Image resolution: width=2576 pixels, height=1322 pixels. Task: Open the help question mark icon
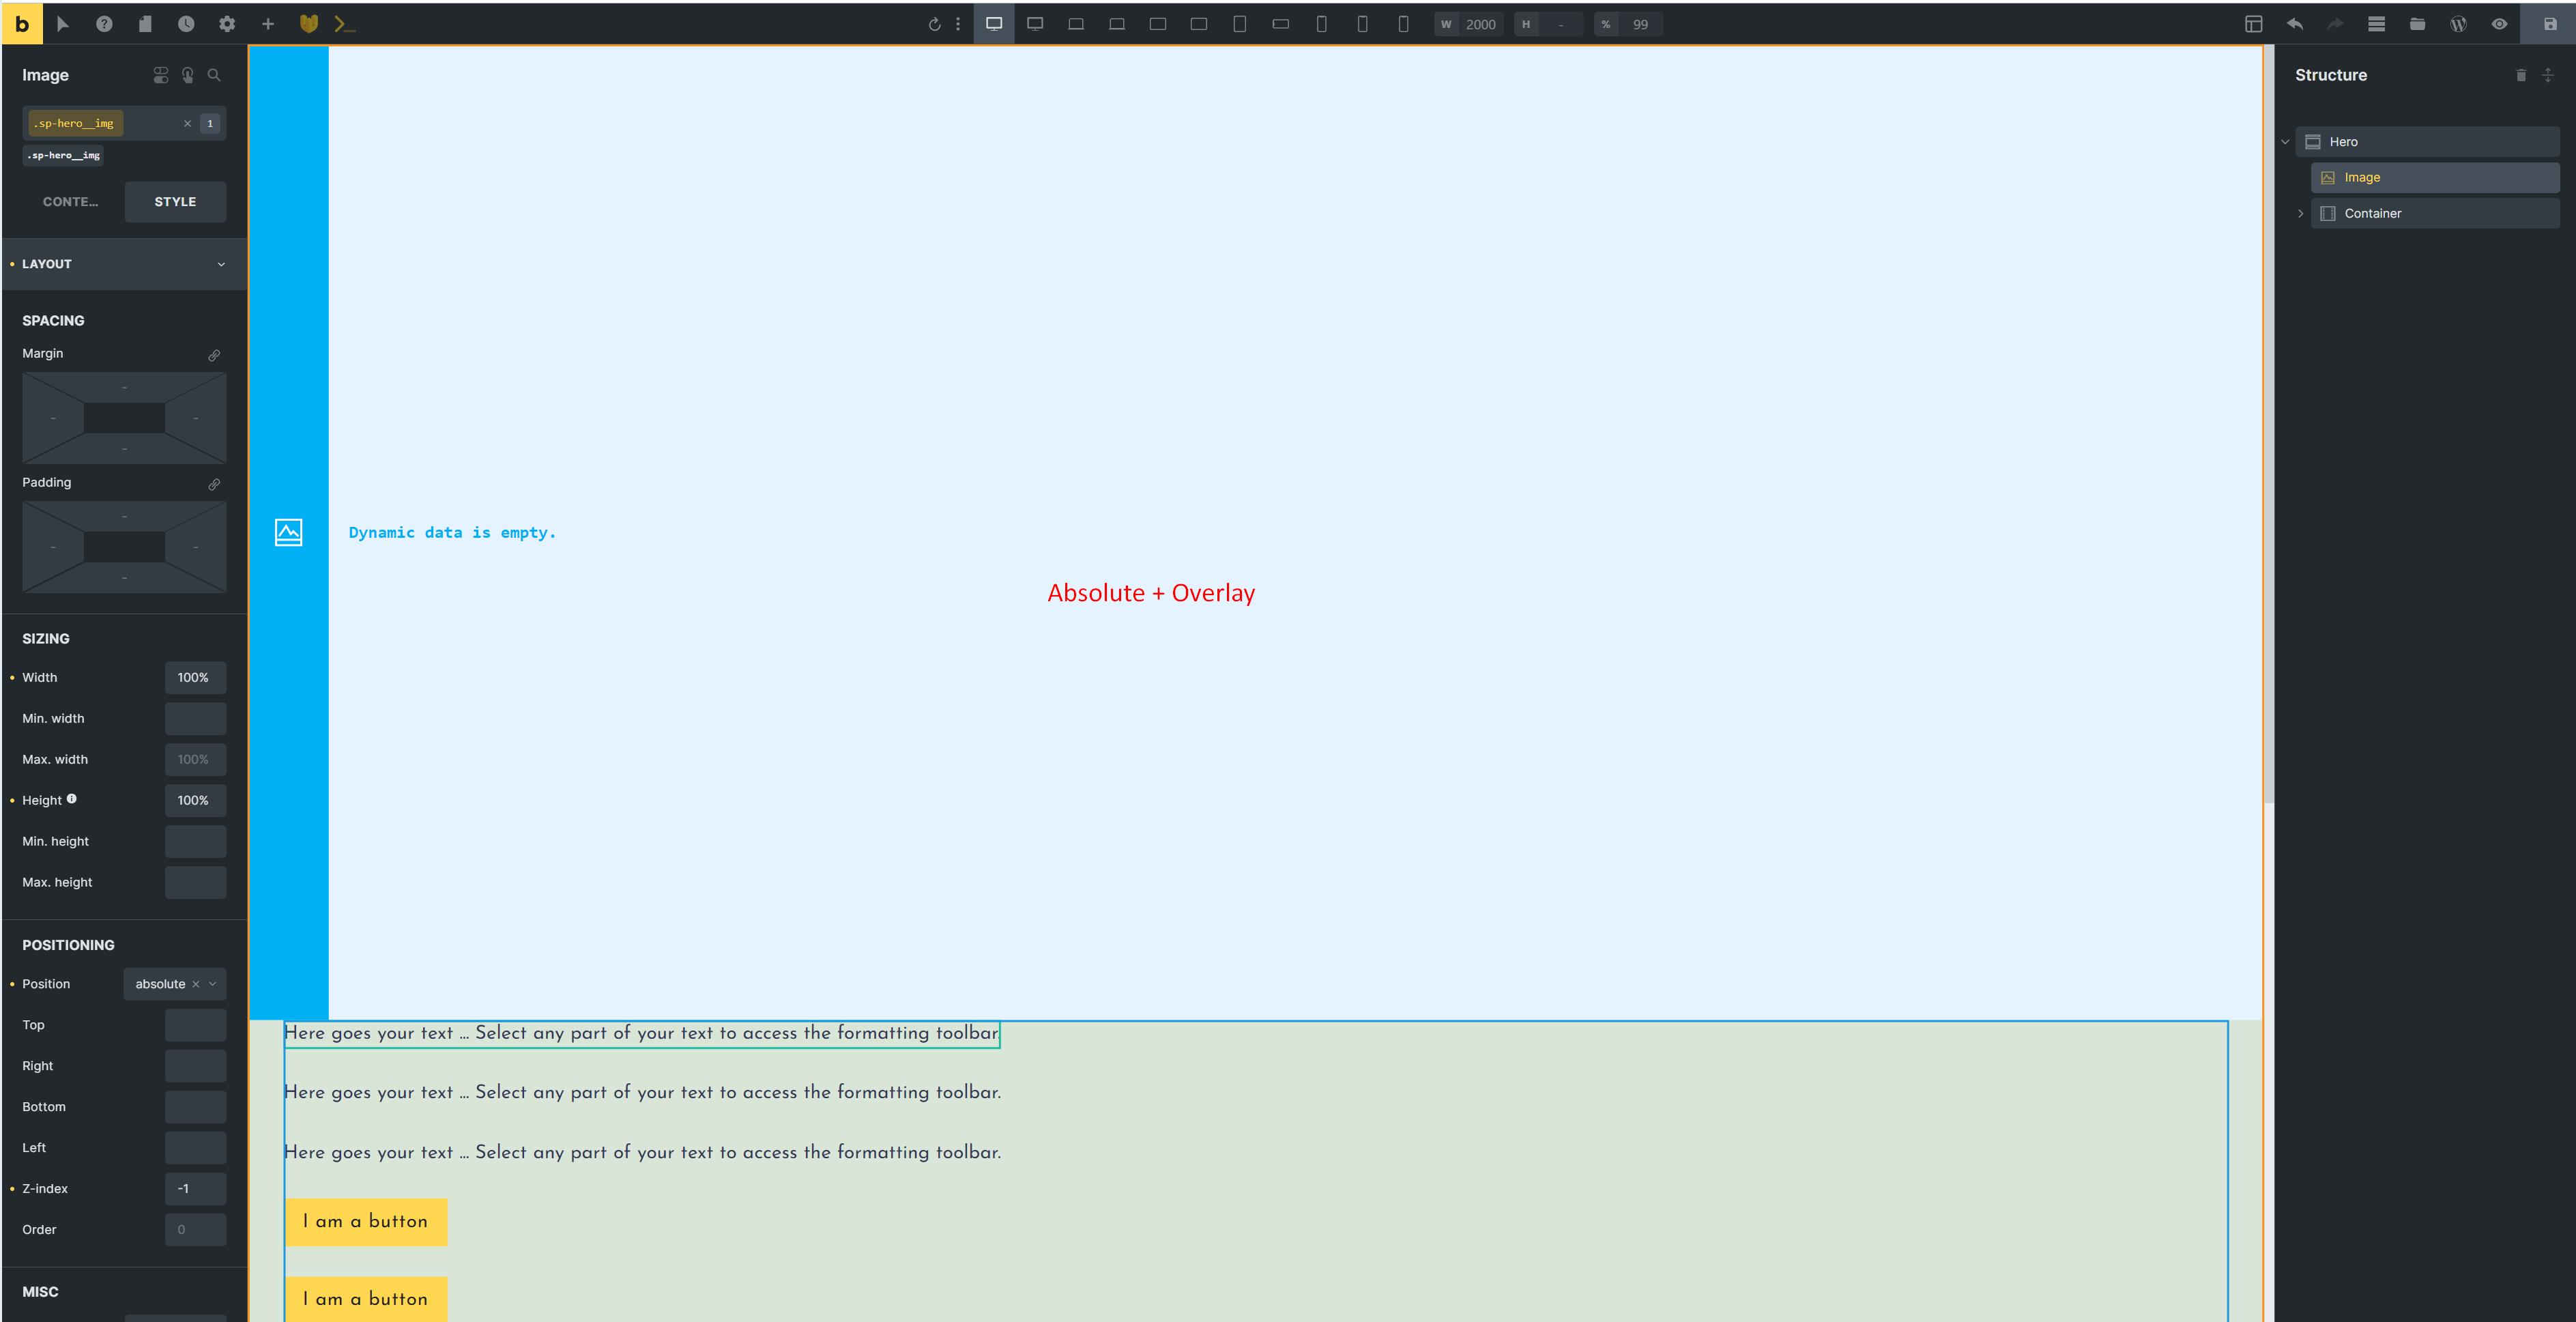[x=104, y=24]
